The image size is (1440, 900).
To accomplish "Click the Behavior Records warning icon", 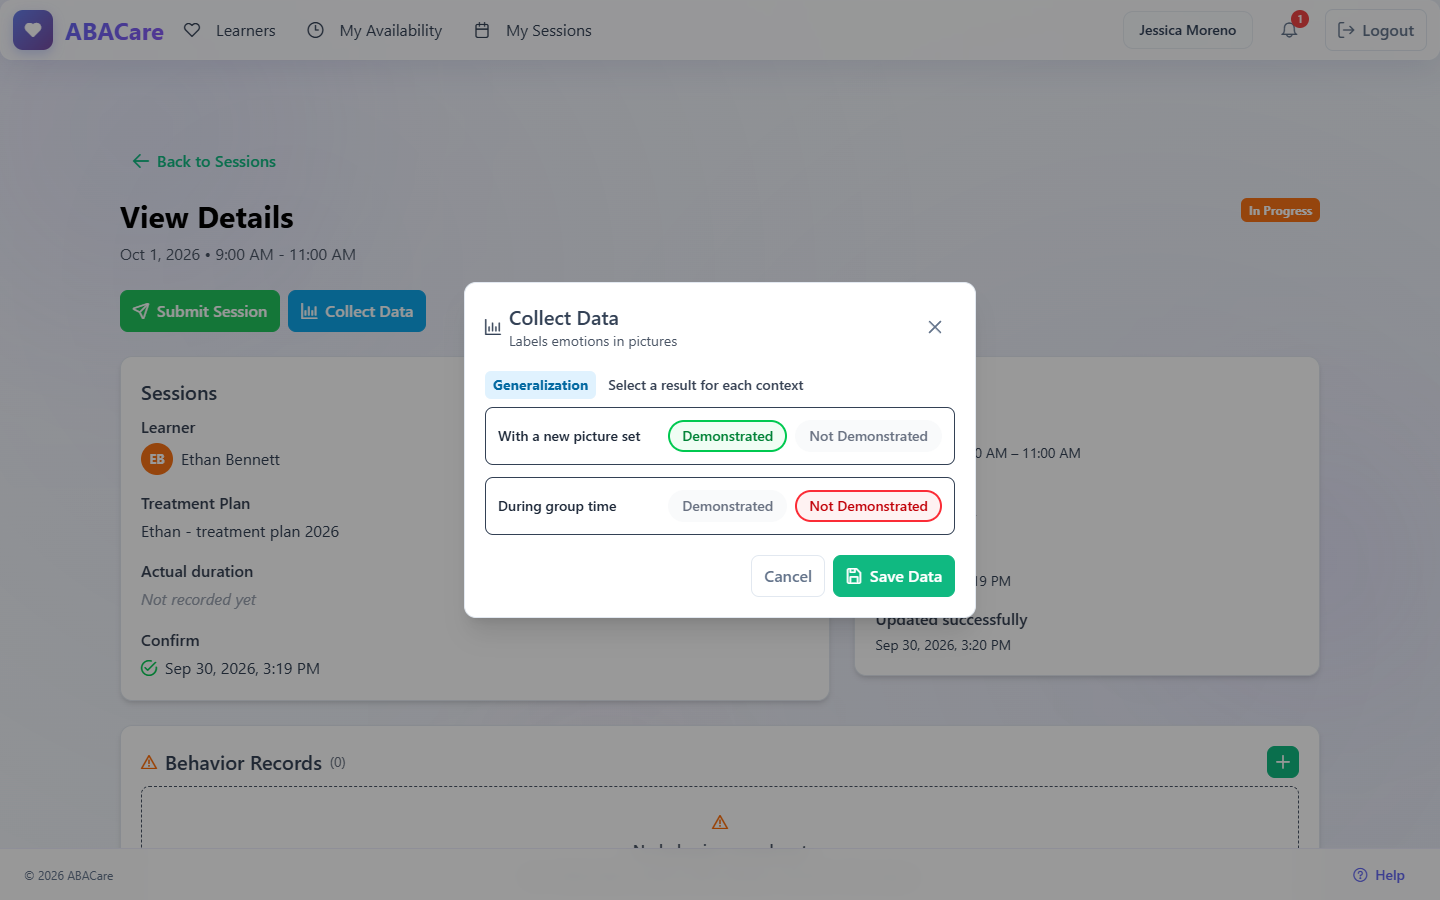I will coord(149,762).
